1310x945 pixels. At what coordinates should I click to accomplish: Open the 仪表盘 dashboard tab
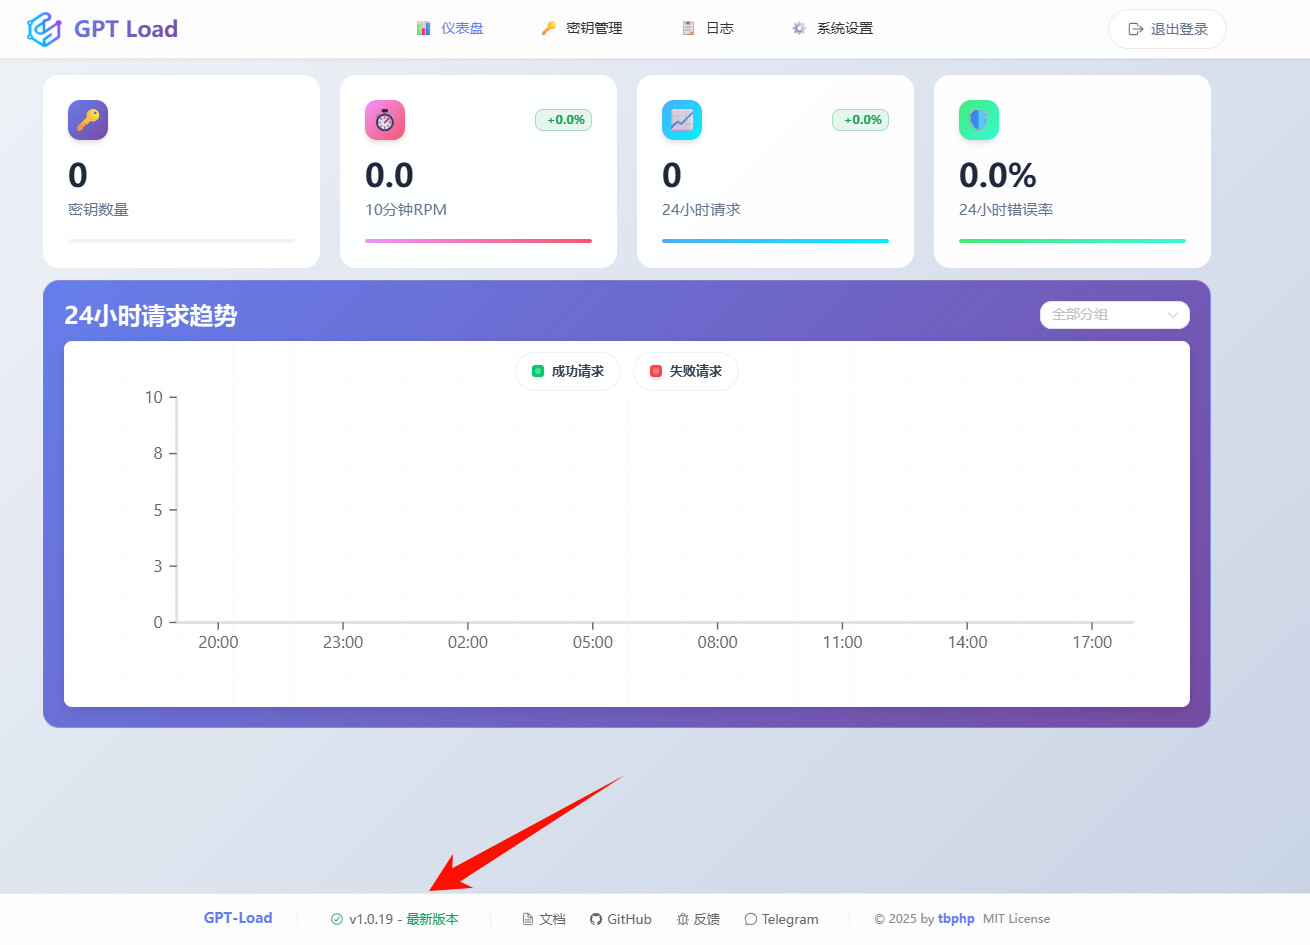[450, 29]
